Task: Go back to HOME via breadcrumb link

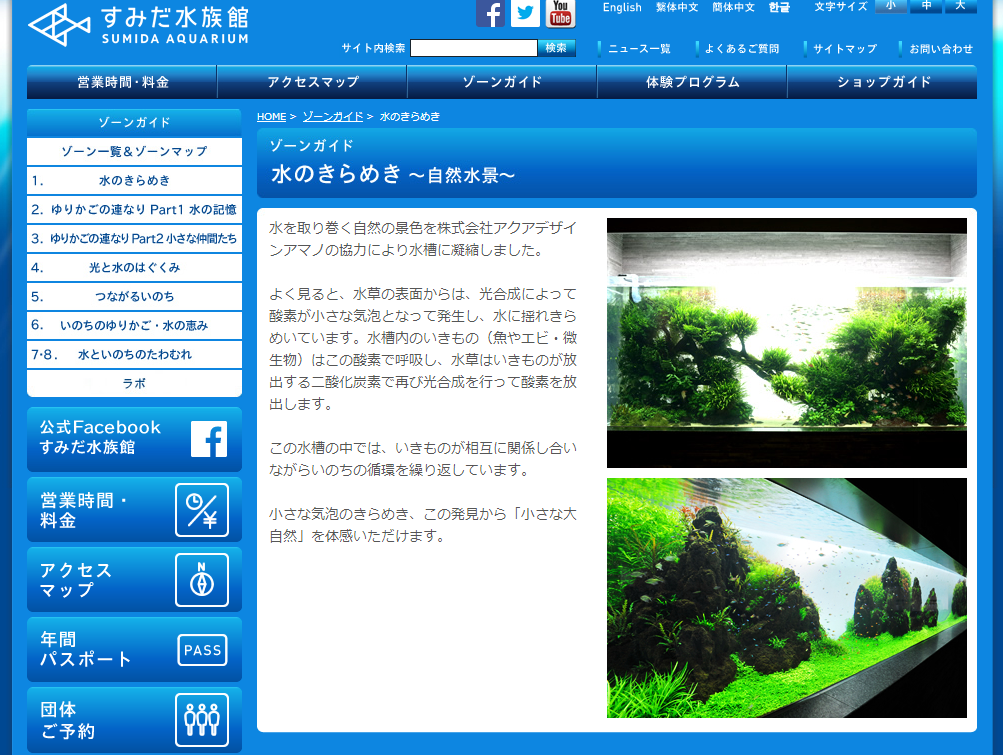Action: [x=270, y=116]
